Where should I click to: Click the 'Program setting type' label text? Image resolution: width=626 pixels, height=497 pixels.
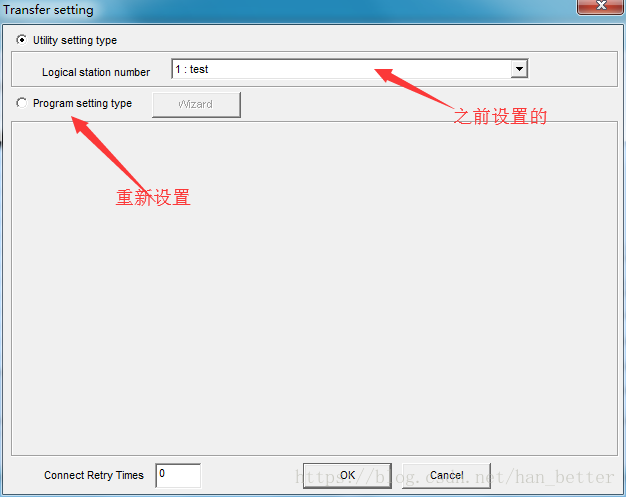tap(82, 103)
